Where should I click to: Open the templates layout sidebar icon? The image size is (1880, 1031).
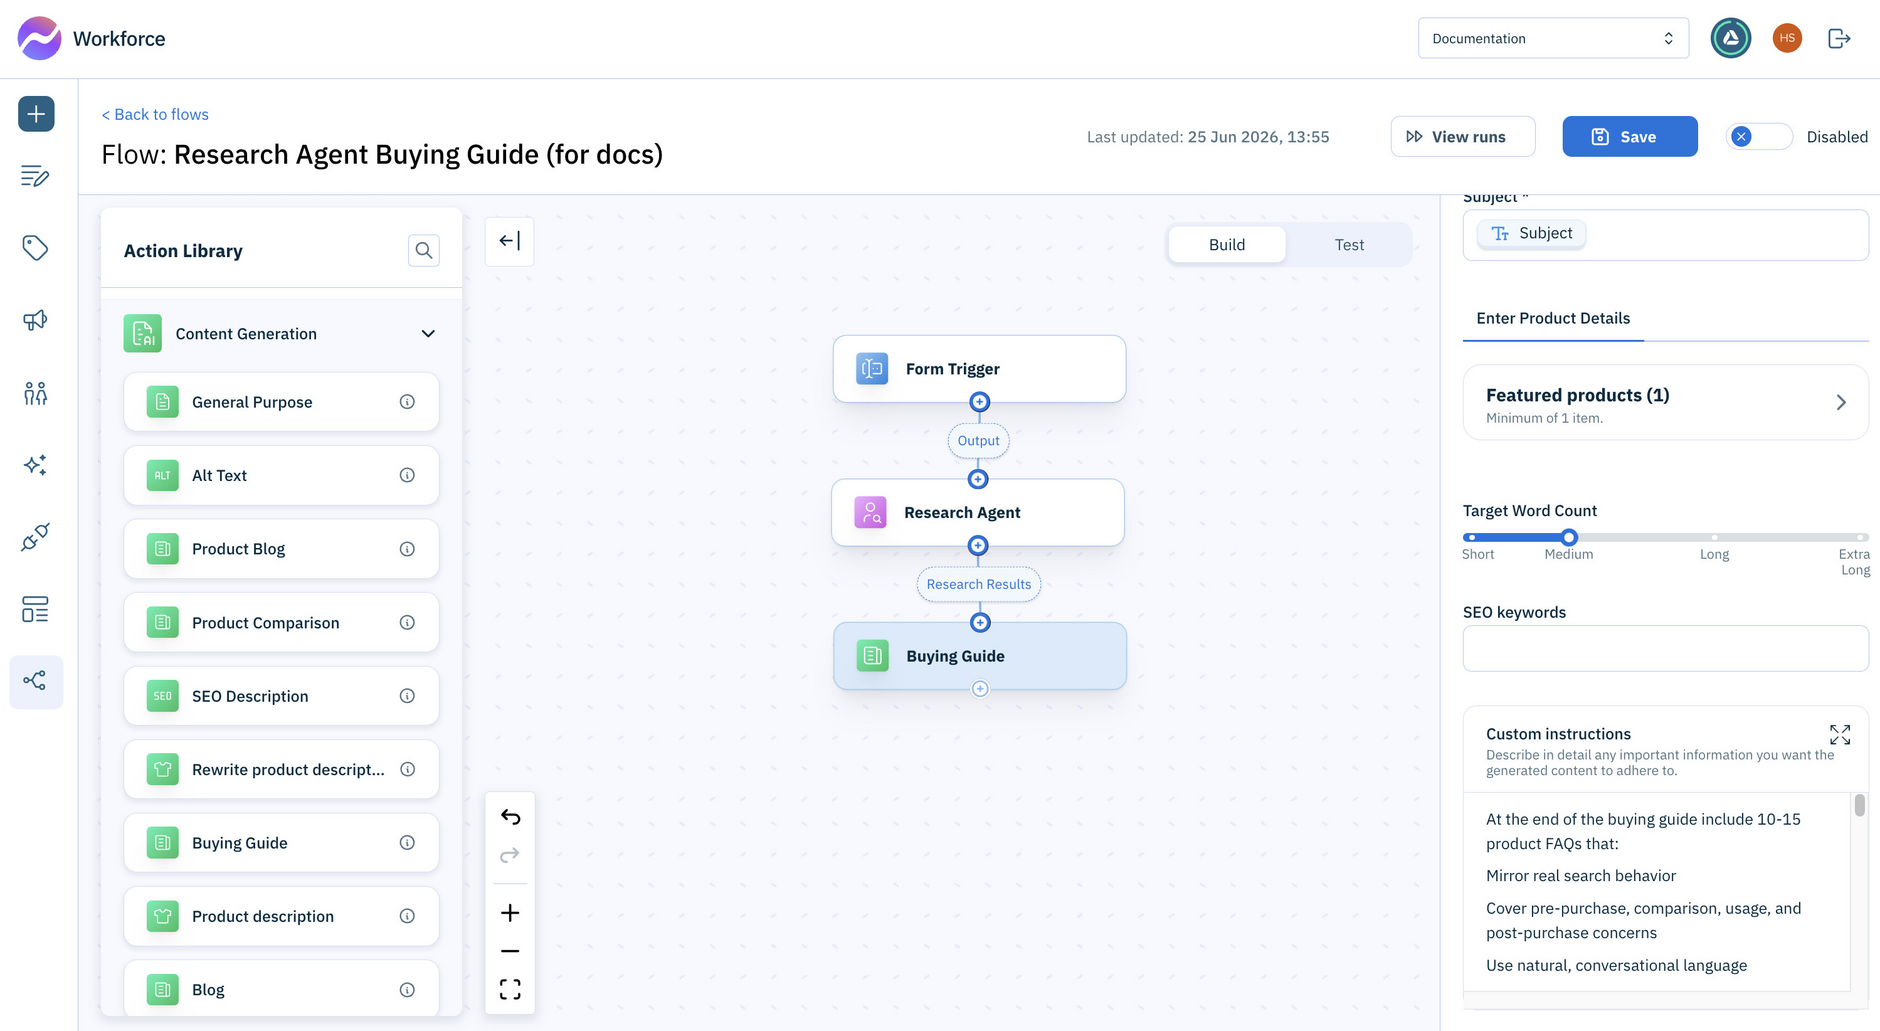[x=36, y=609]
